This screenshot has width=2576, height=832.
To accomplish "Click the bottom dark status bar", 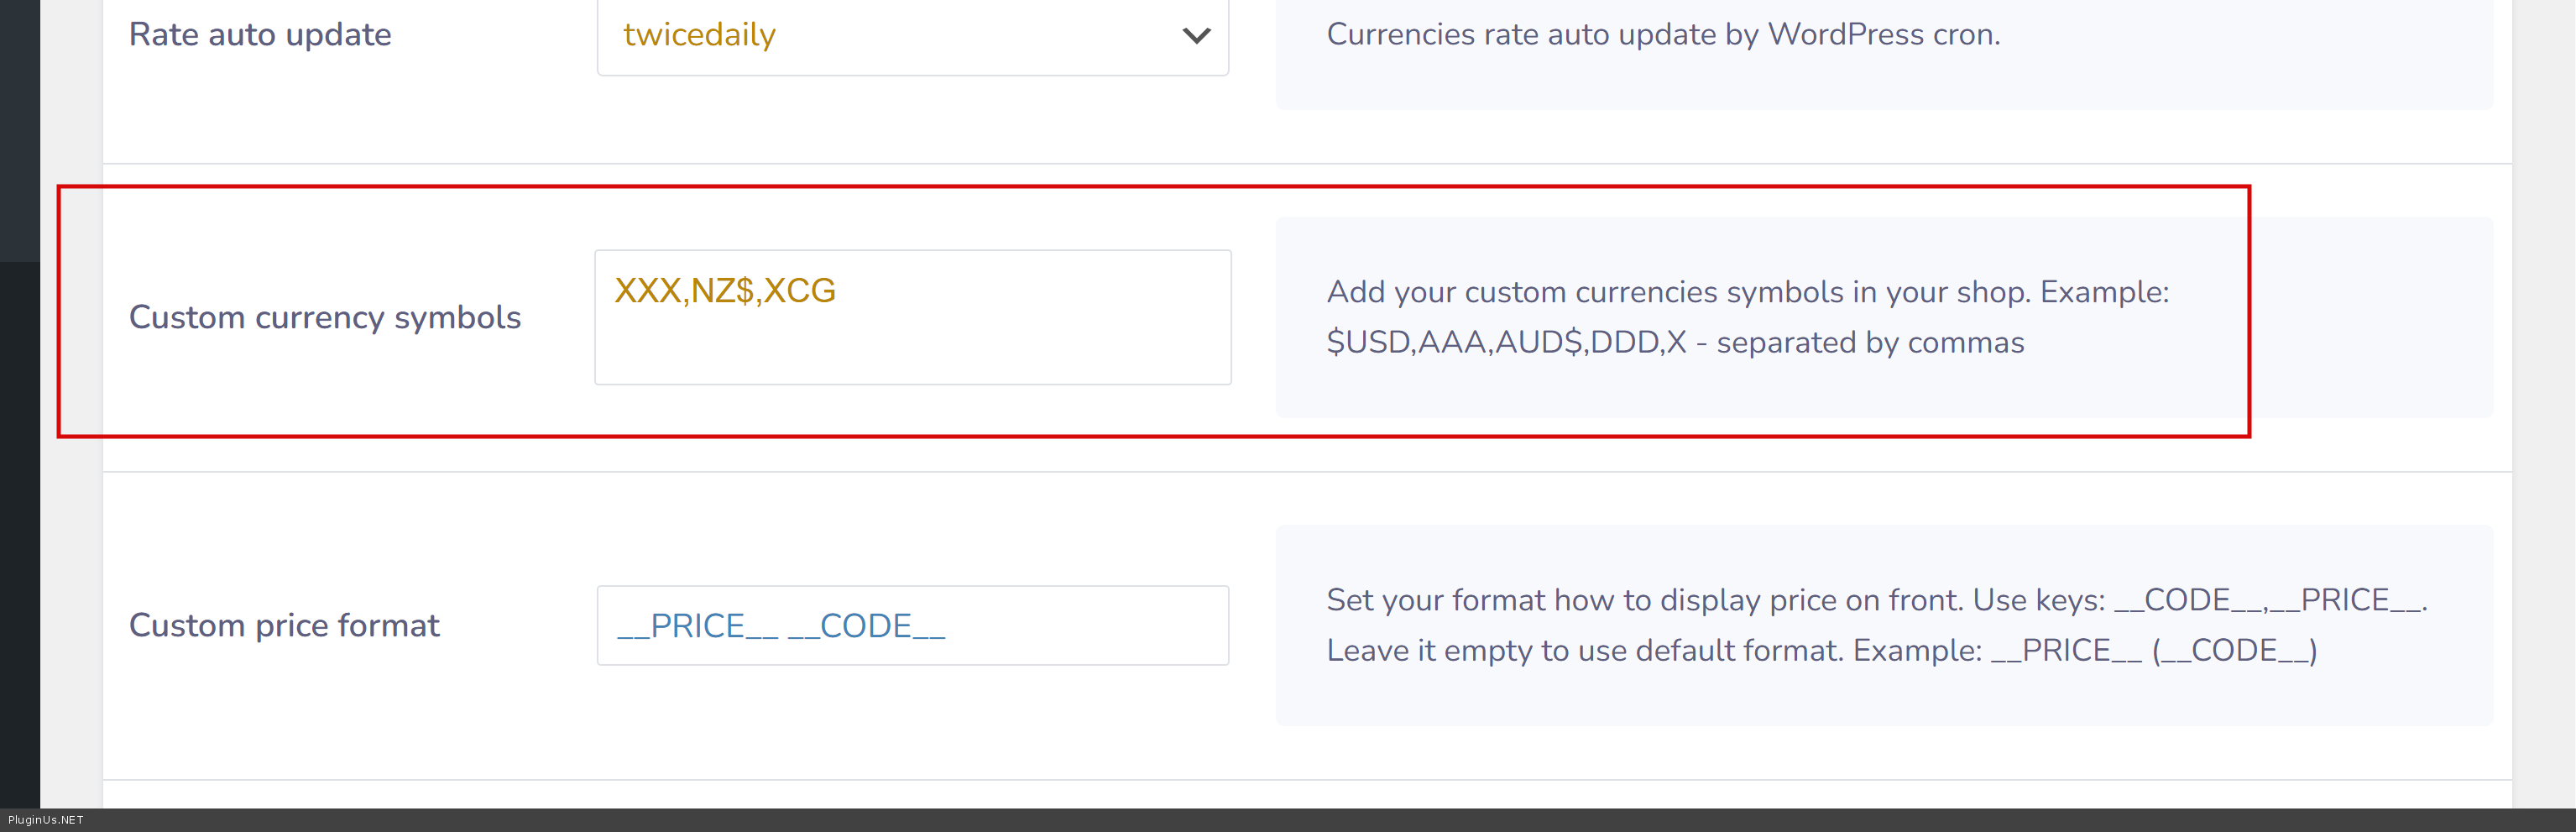I will (1300, 820).
